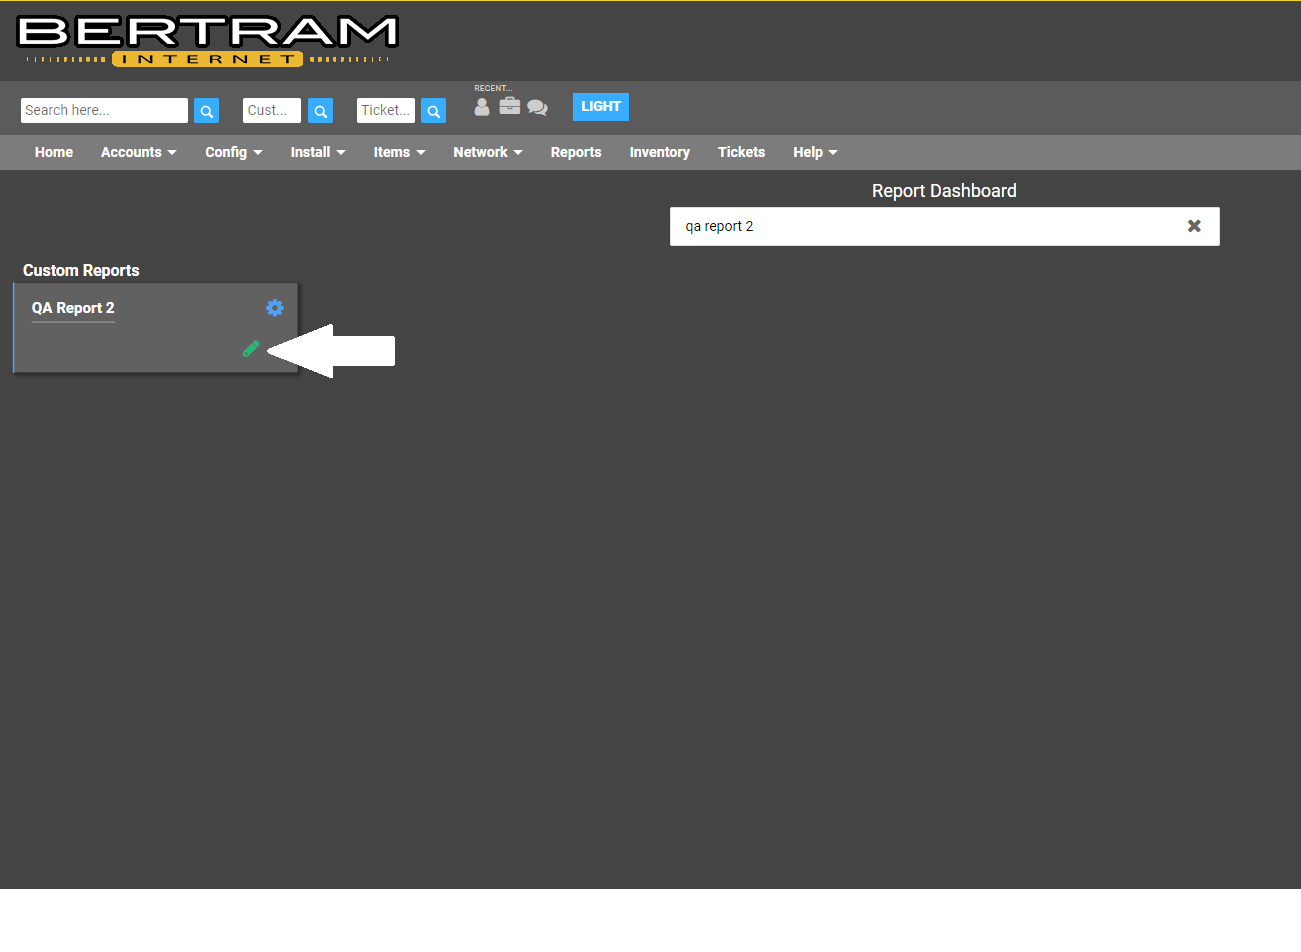Viewport: 1301px width, 952px height.
Task: Open recent jobs briefcase icon
Action: pos(510,106)
